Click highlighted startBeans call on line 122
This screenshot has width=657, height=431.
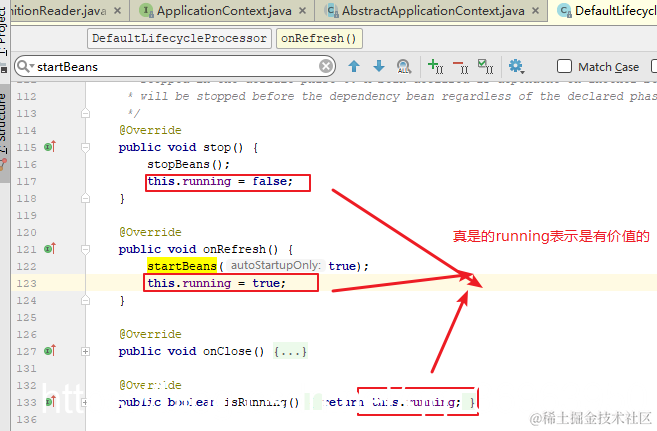pos(182,266)
